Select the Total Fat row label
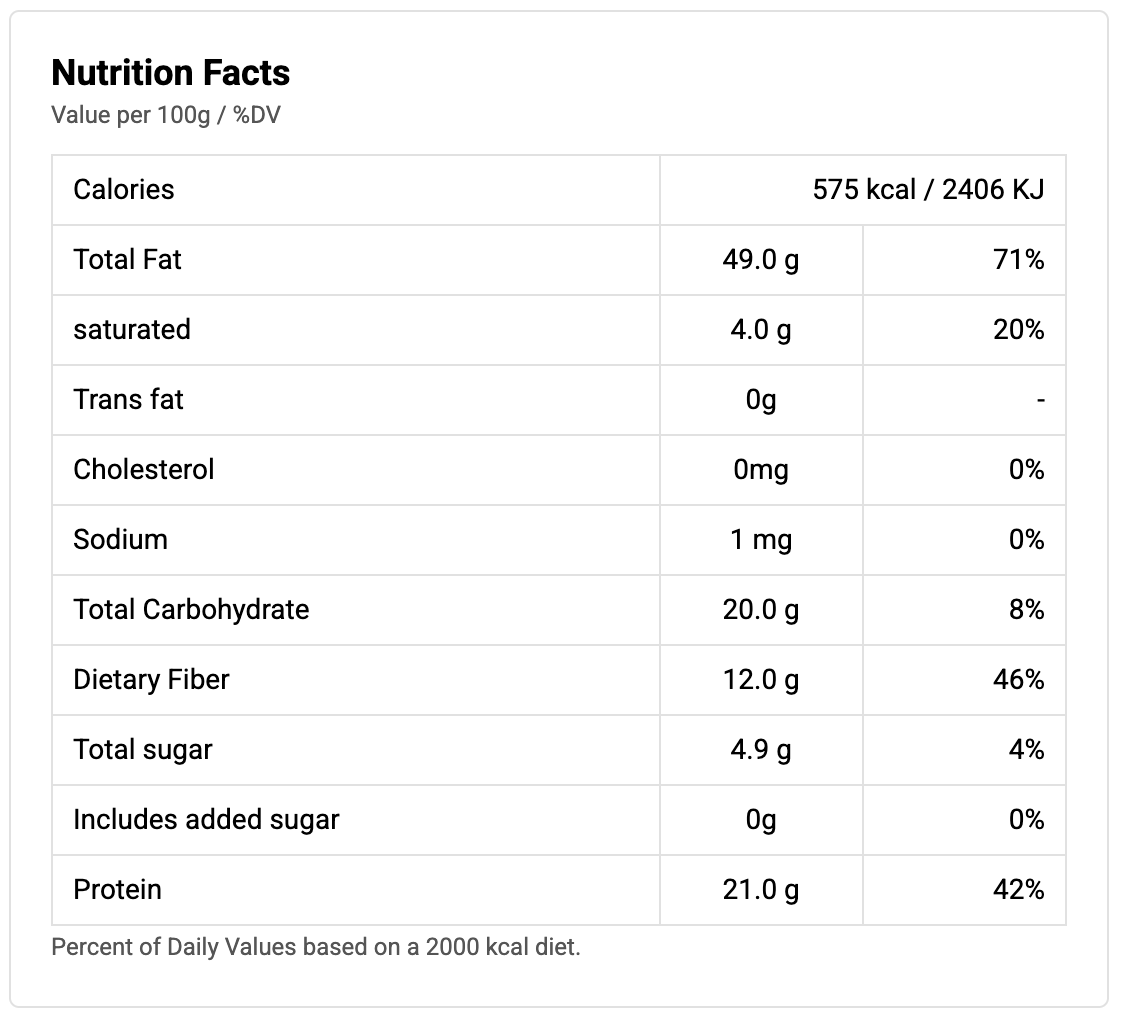 tap(128, 259)
